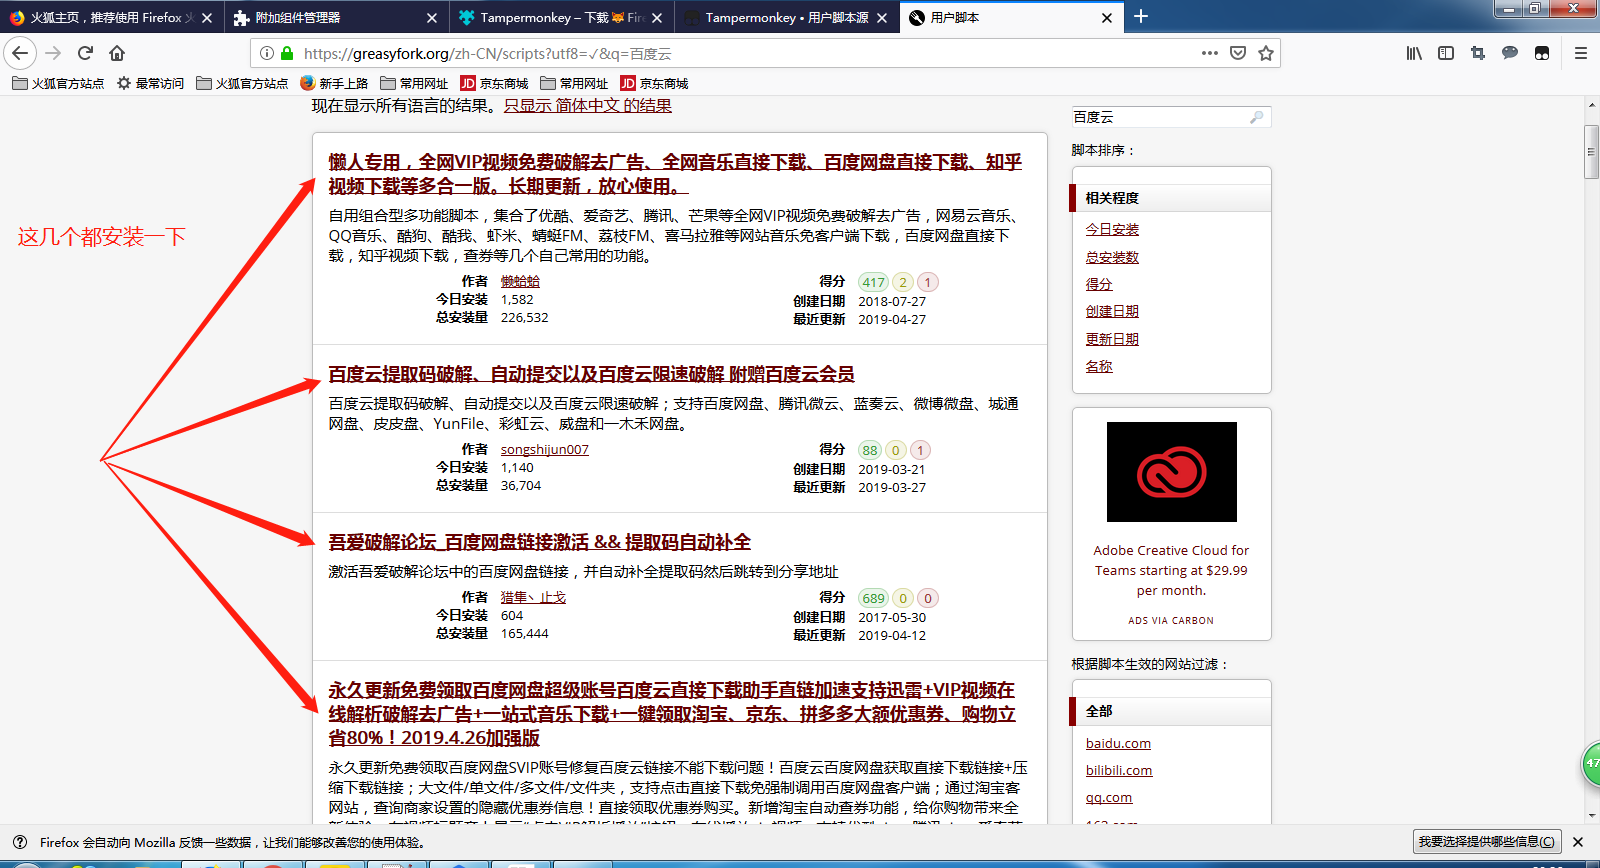
Task: Show site information icon in address bar
Action: 267,53
